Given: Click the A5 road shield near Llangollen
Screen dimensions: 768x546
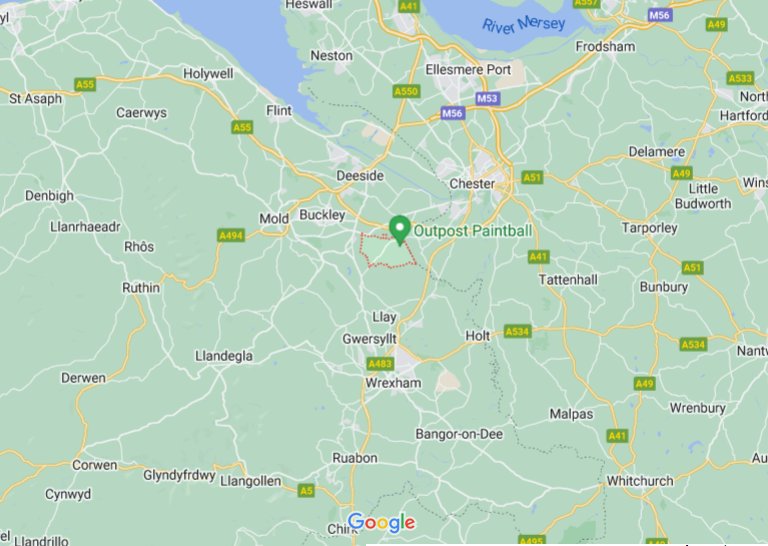Looking at the screenshot, I should coord(306,491).
